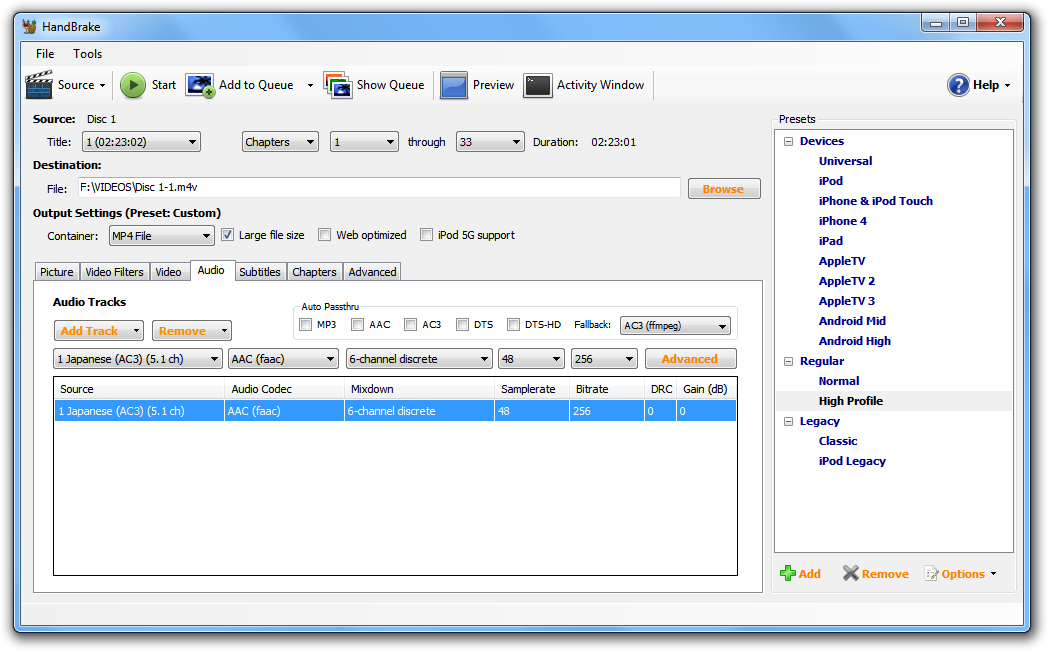Image resolution: width=1049 pixels, height=652 pixels.
Task: Open the end chapter dropdown showing 33
Action: click(x=490, y=142)
